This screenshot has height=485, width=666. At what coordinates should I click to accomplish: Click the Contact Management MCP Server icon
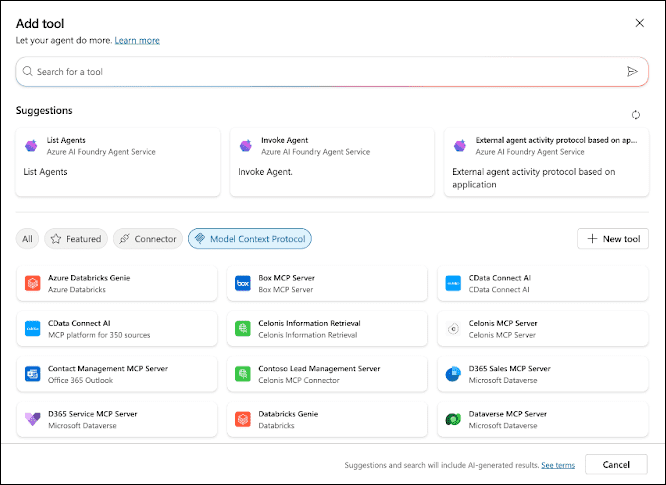(x=31, y=373)
